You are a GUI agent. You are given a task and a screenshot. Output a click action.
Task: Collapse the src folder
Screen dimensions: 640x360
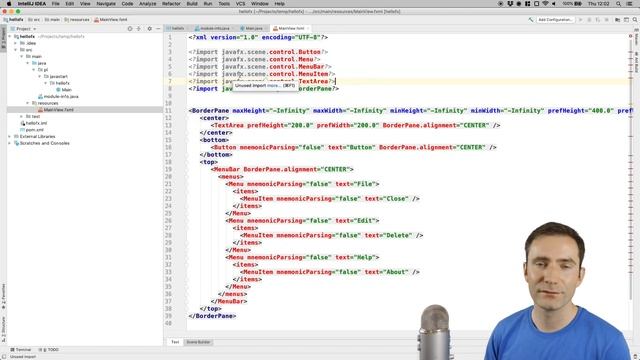pos(16,50)
